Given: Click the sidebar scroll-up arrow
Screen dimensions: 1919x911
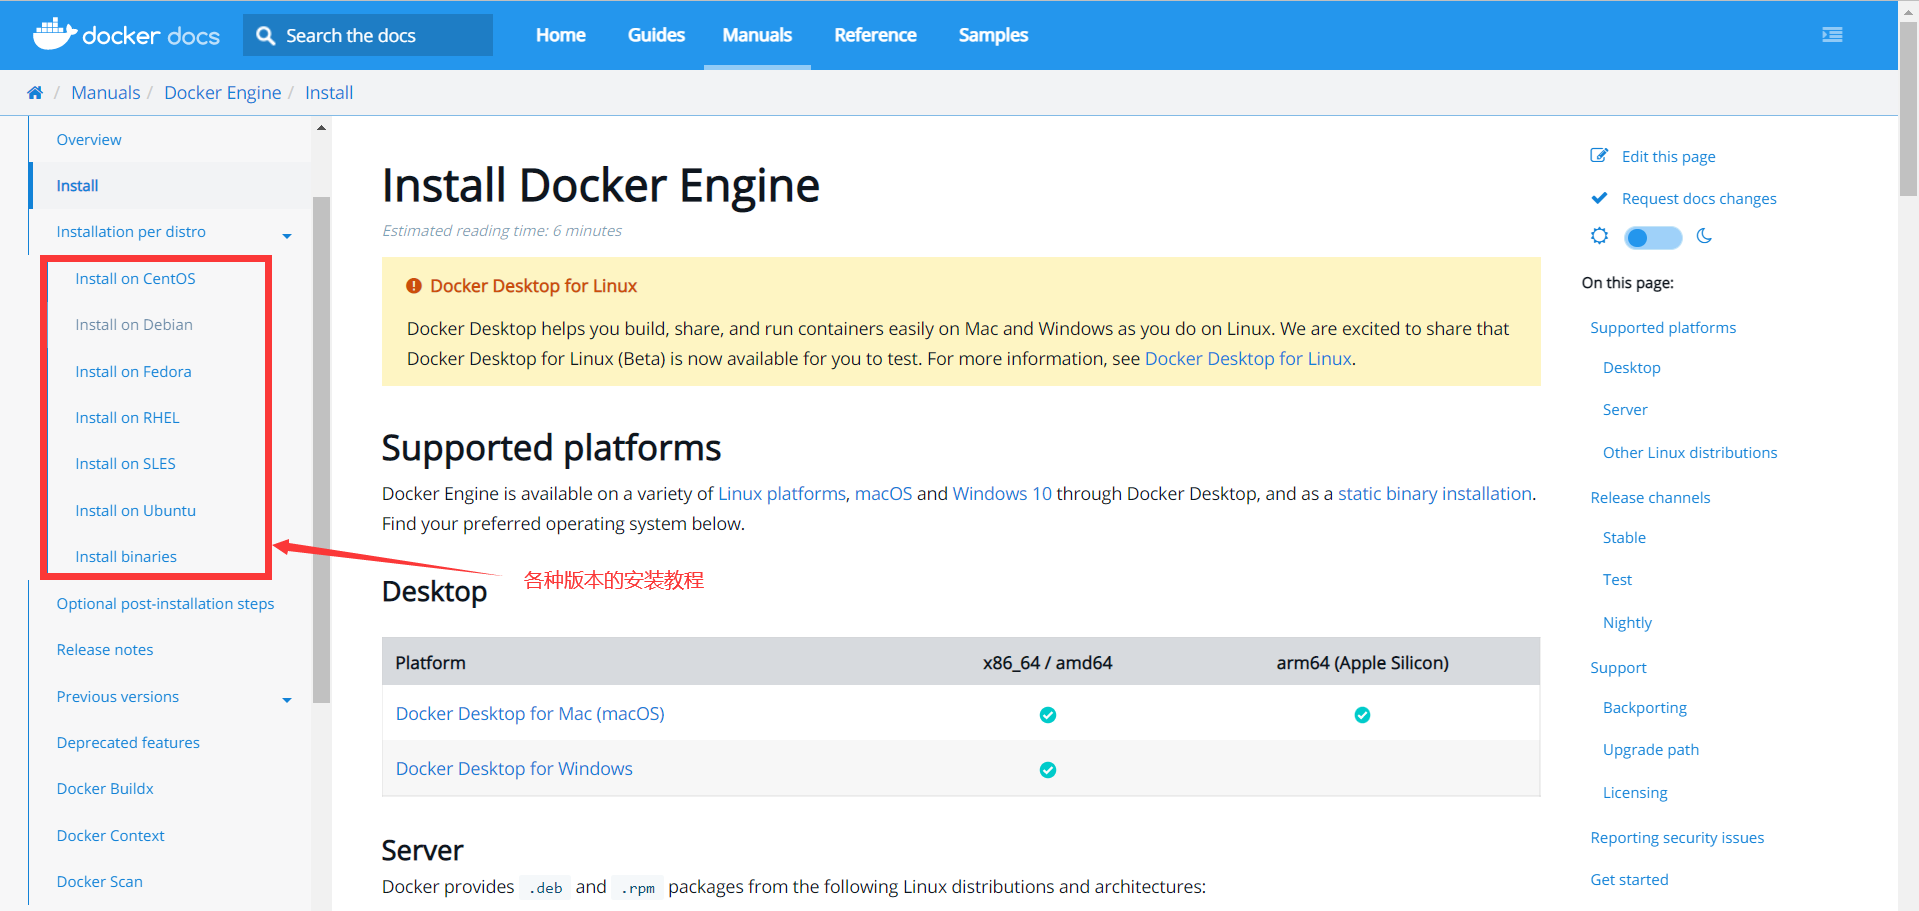Looking at the screenshot, I should coord(321,128).
